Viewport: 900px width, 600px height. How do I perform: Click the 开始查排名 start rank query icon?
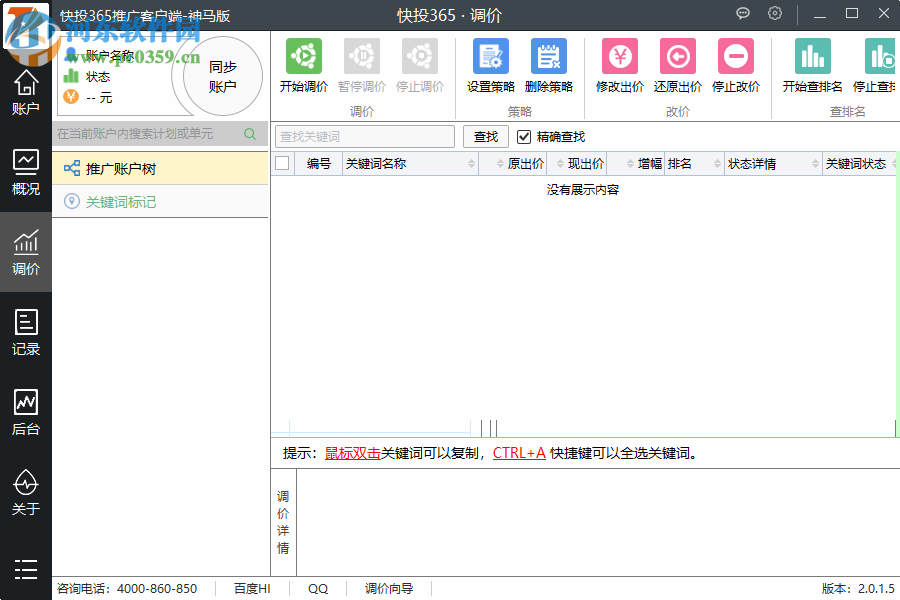pos(812,56)
